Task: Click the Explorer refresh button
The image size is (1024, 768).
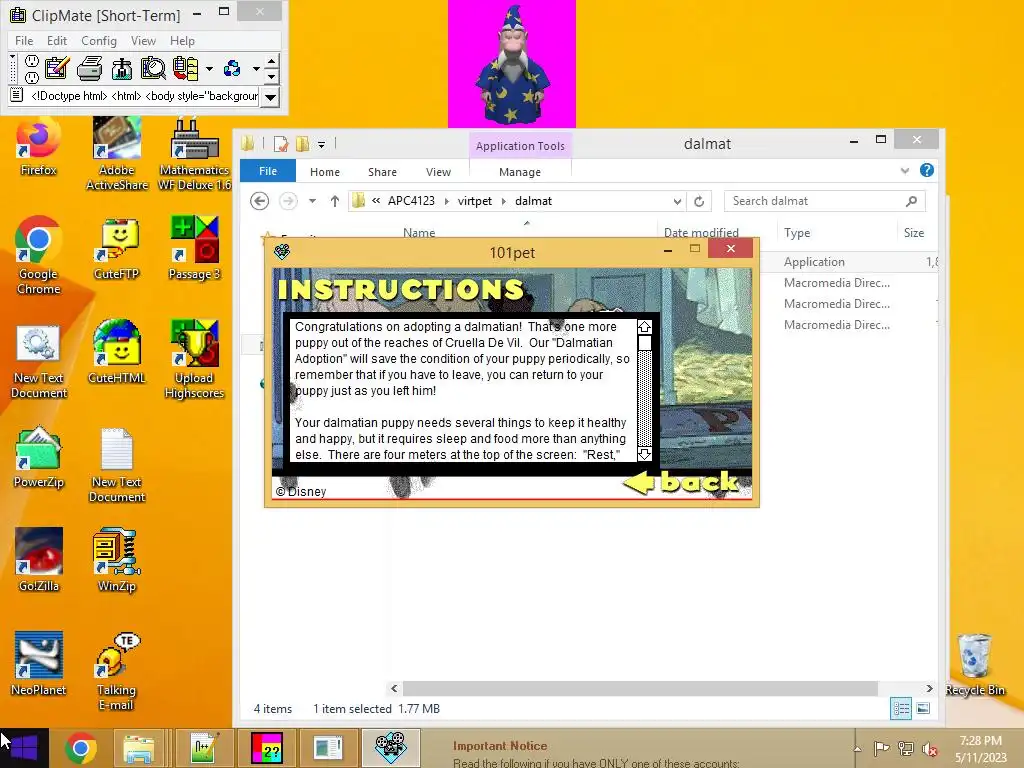Action: click(699, 201)
